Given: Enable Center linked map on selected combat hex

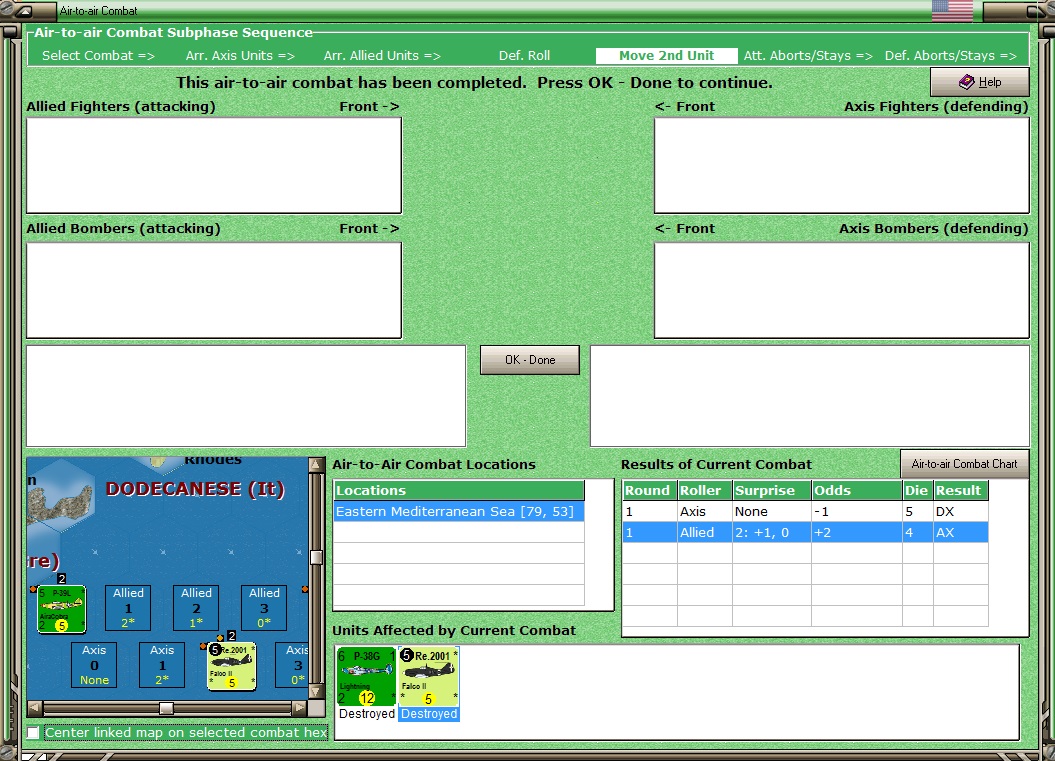Looking at the screenshot, I should [x=33, y=732].
